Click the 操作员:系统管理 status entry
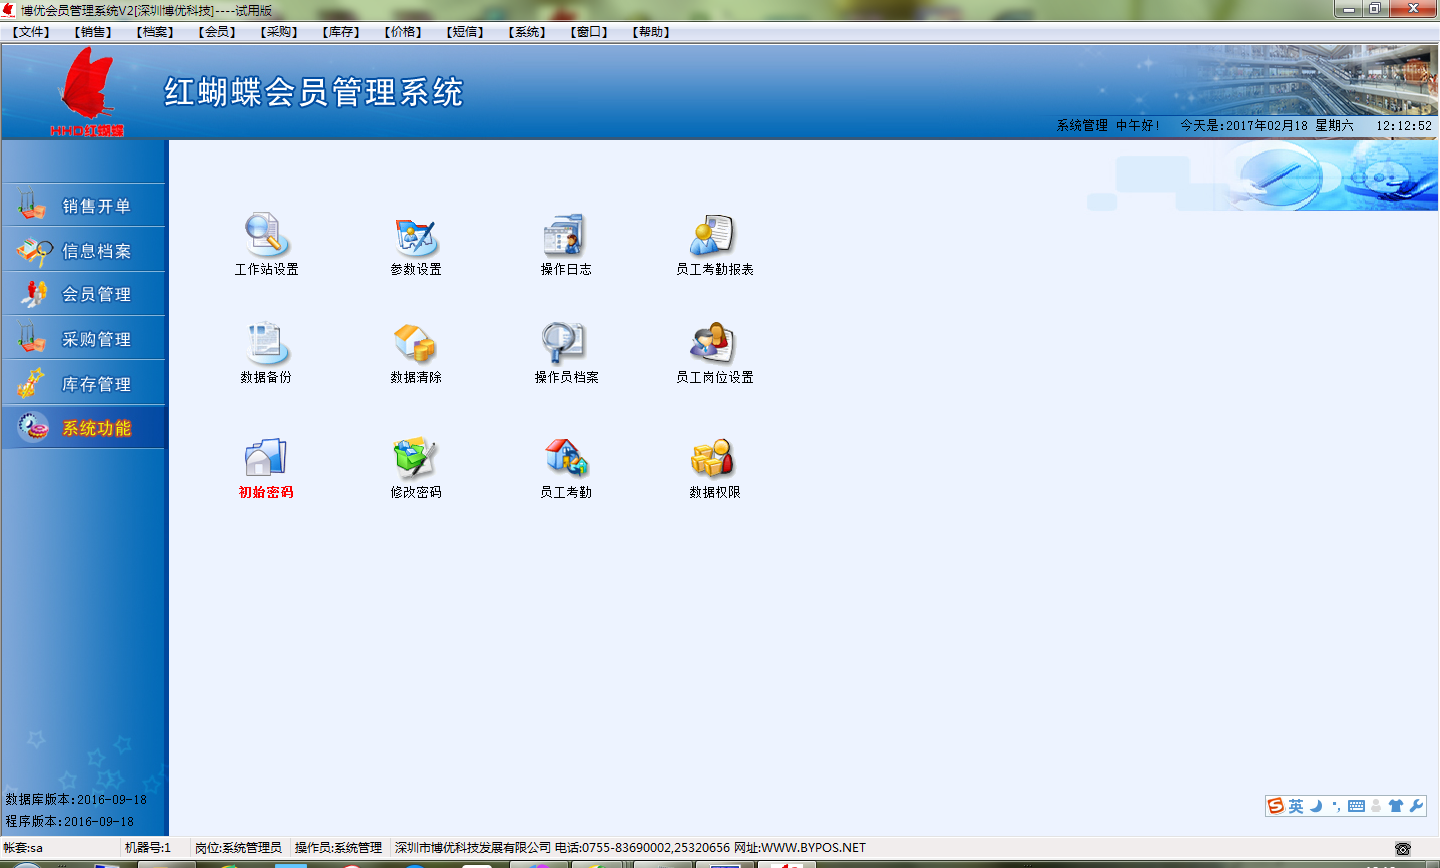This screenshot has height=868, width=1440. point(338,848)
